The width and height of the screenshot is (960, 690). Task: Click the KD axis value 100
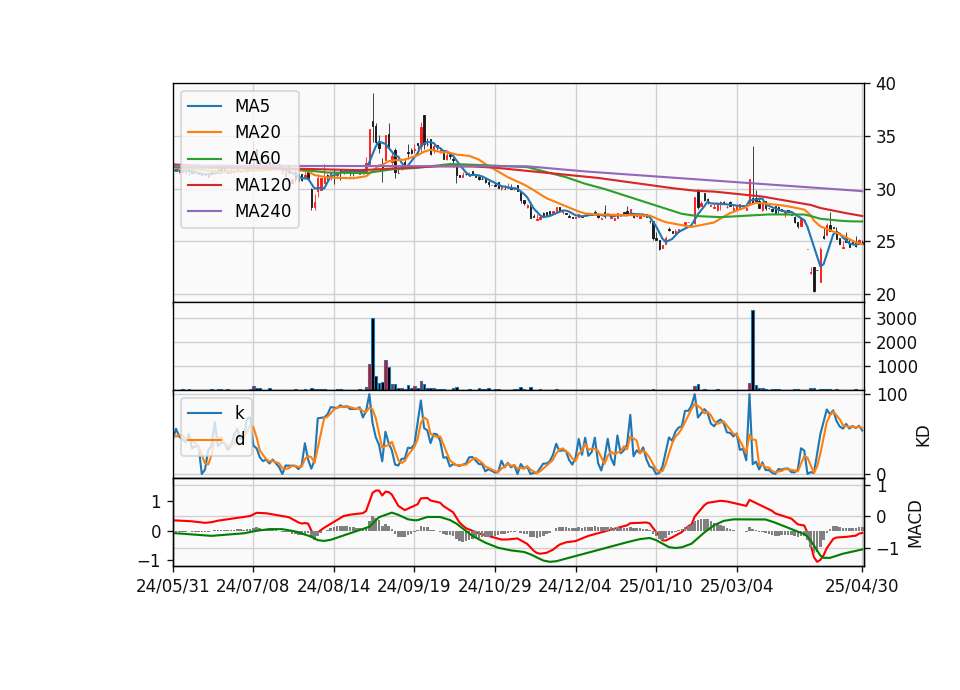click(x=892, y=396)
